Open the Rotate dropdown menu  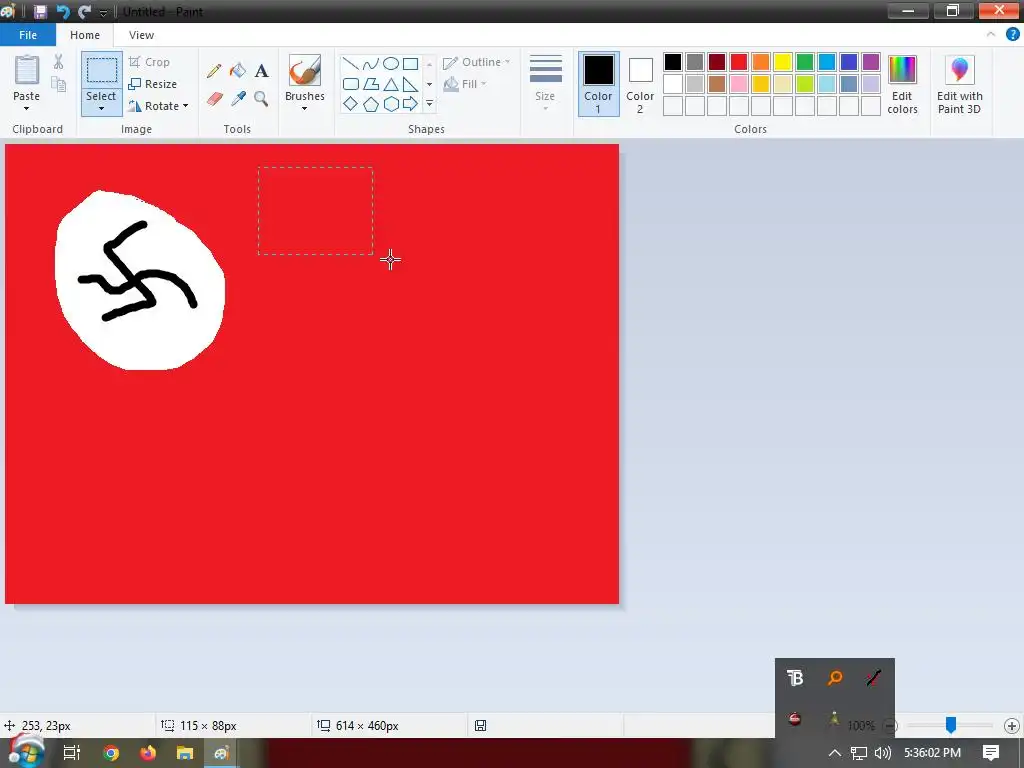coord(185,106)
